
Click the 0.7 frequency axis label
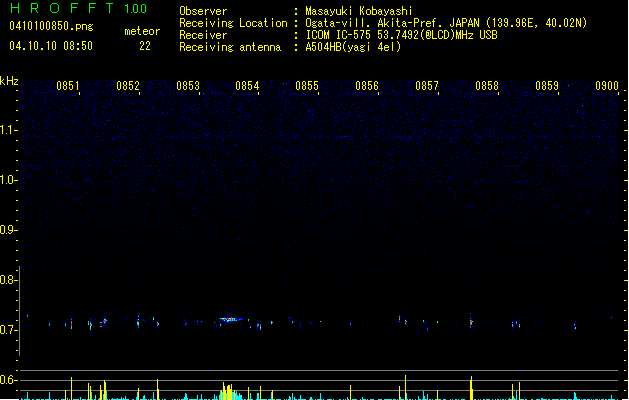click(x=8, y=330)
